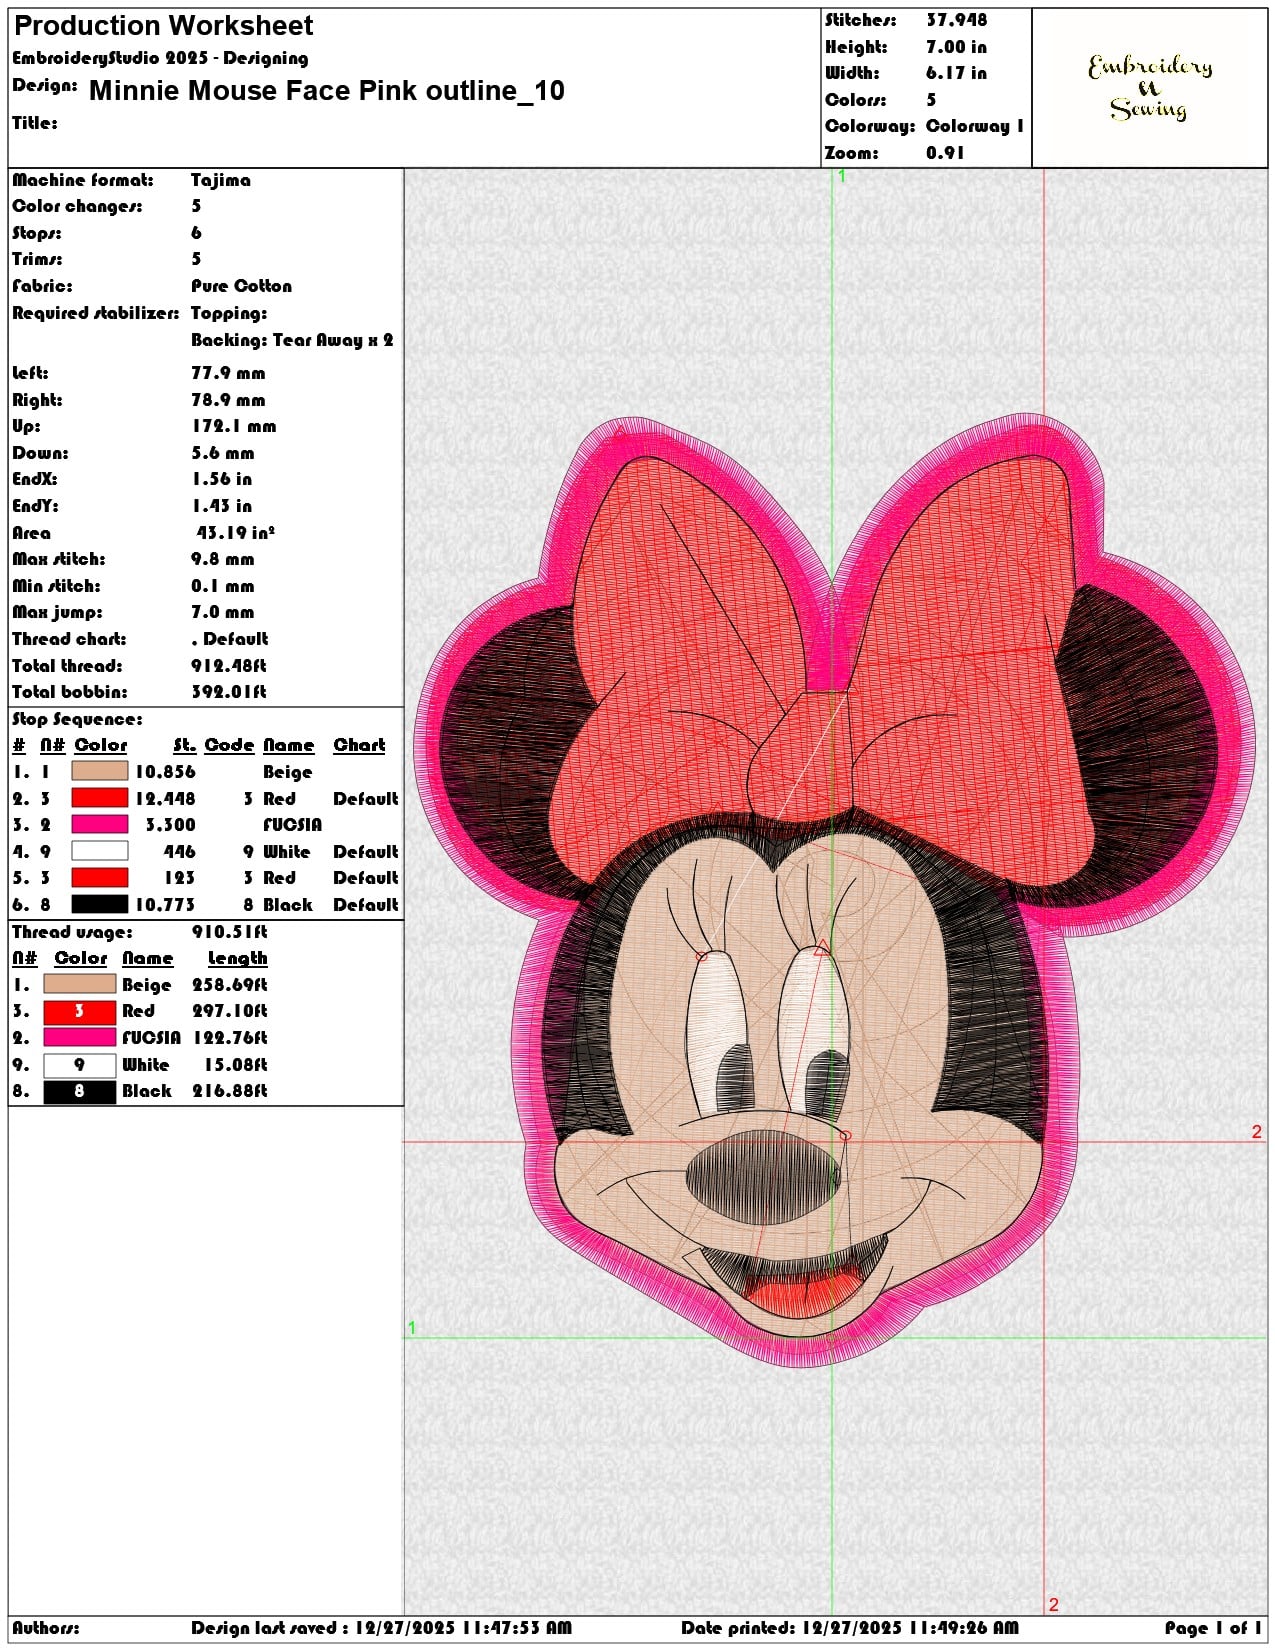Image resolution: width=1275 pixels, height=1650 pixels.
Task: Click the White swatch numbered 9 in Thread usage
Action: [80, 1065]
